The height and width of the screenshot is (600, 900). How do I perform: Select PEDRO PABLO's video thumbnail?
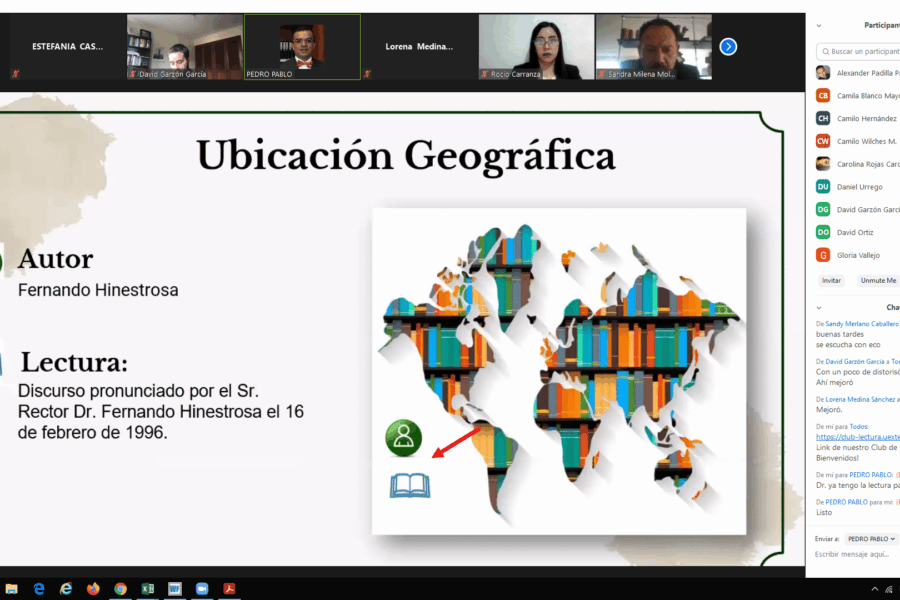tap(302, 46)
